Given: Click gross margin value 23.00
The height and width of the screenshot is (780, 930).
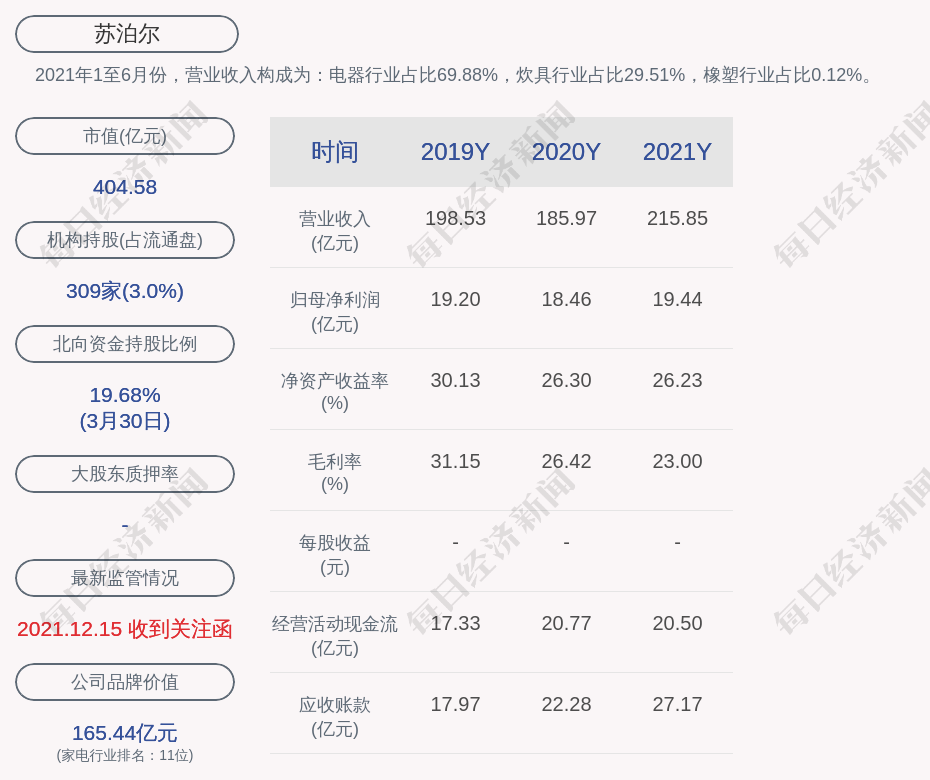Looking at the screenshot, I should [x=677, y=461].
